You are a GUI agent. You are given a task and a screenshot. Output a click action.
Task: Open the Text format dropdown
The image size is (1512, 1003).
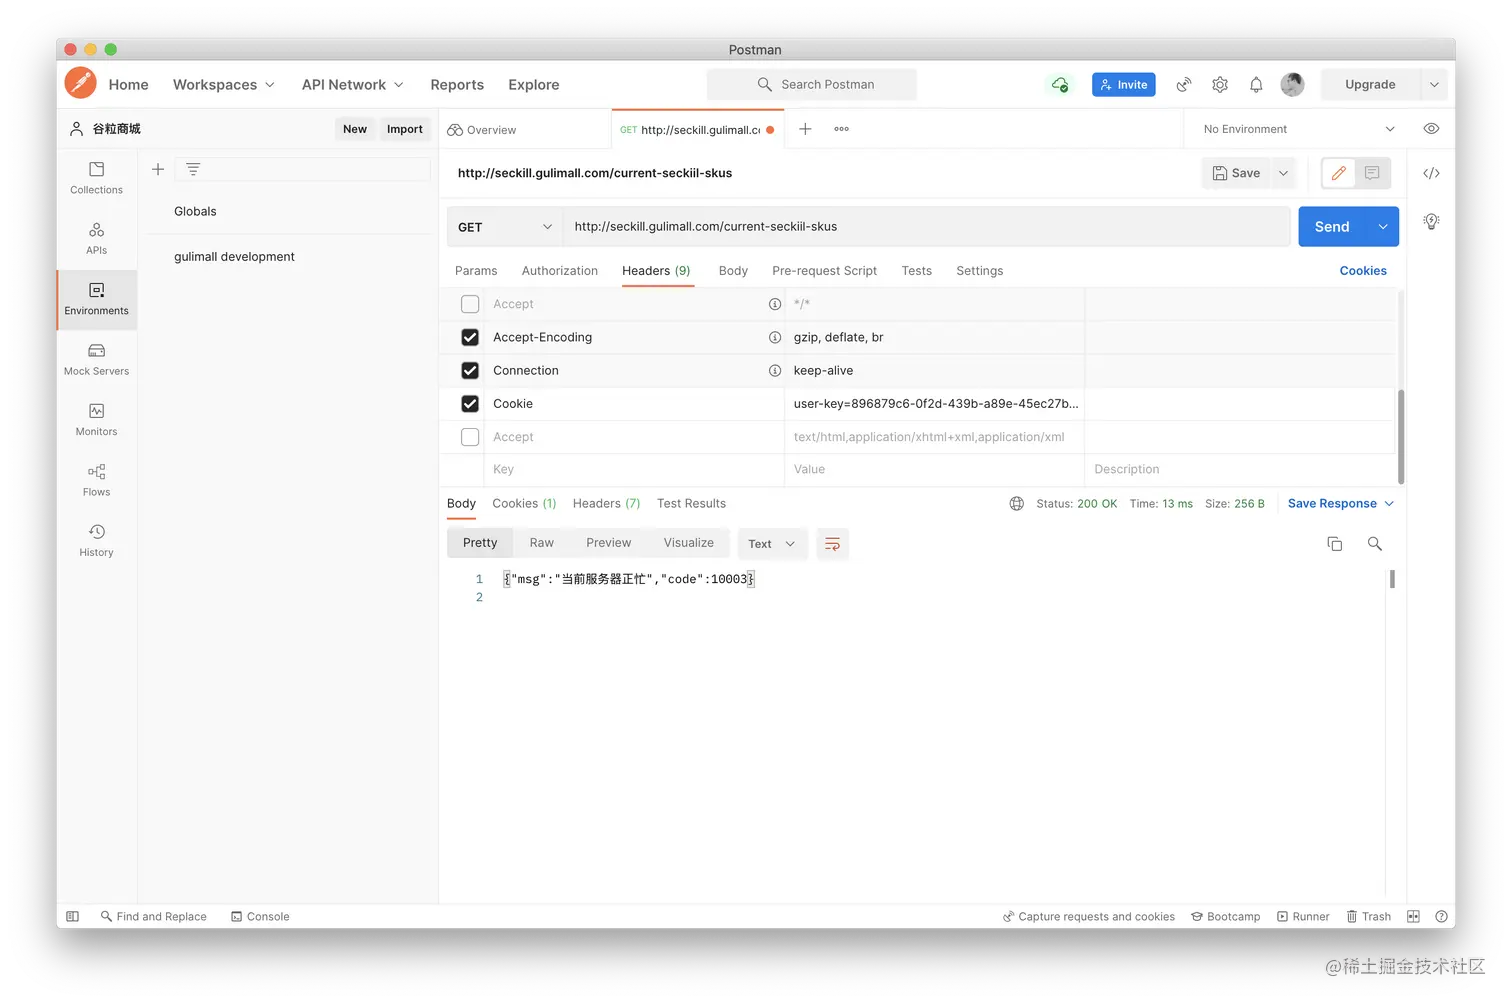[772, 544]
